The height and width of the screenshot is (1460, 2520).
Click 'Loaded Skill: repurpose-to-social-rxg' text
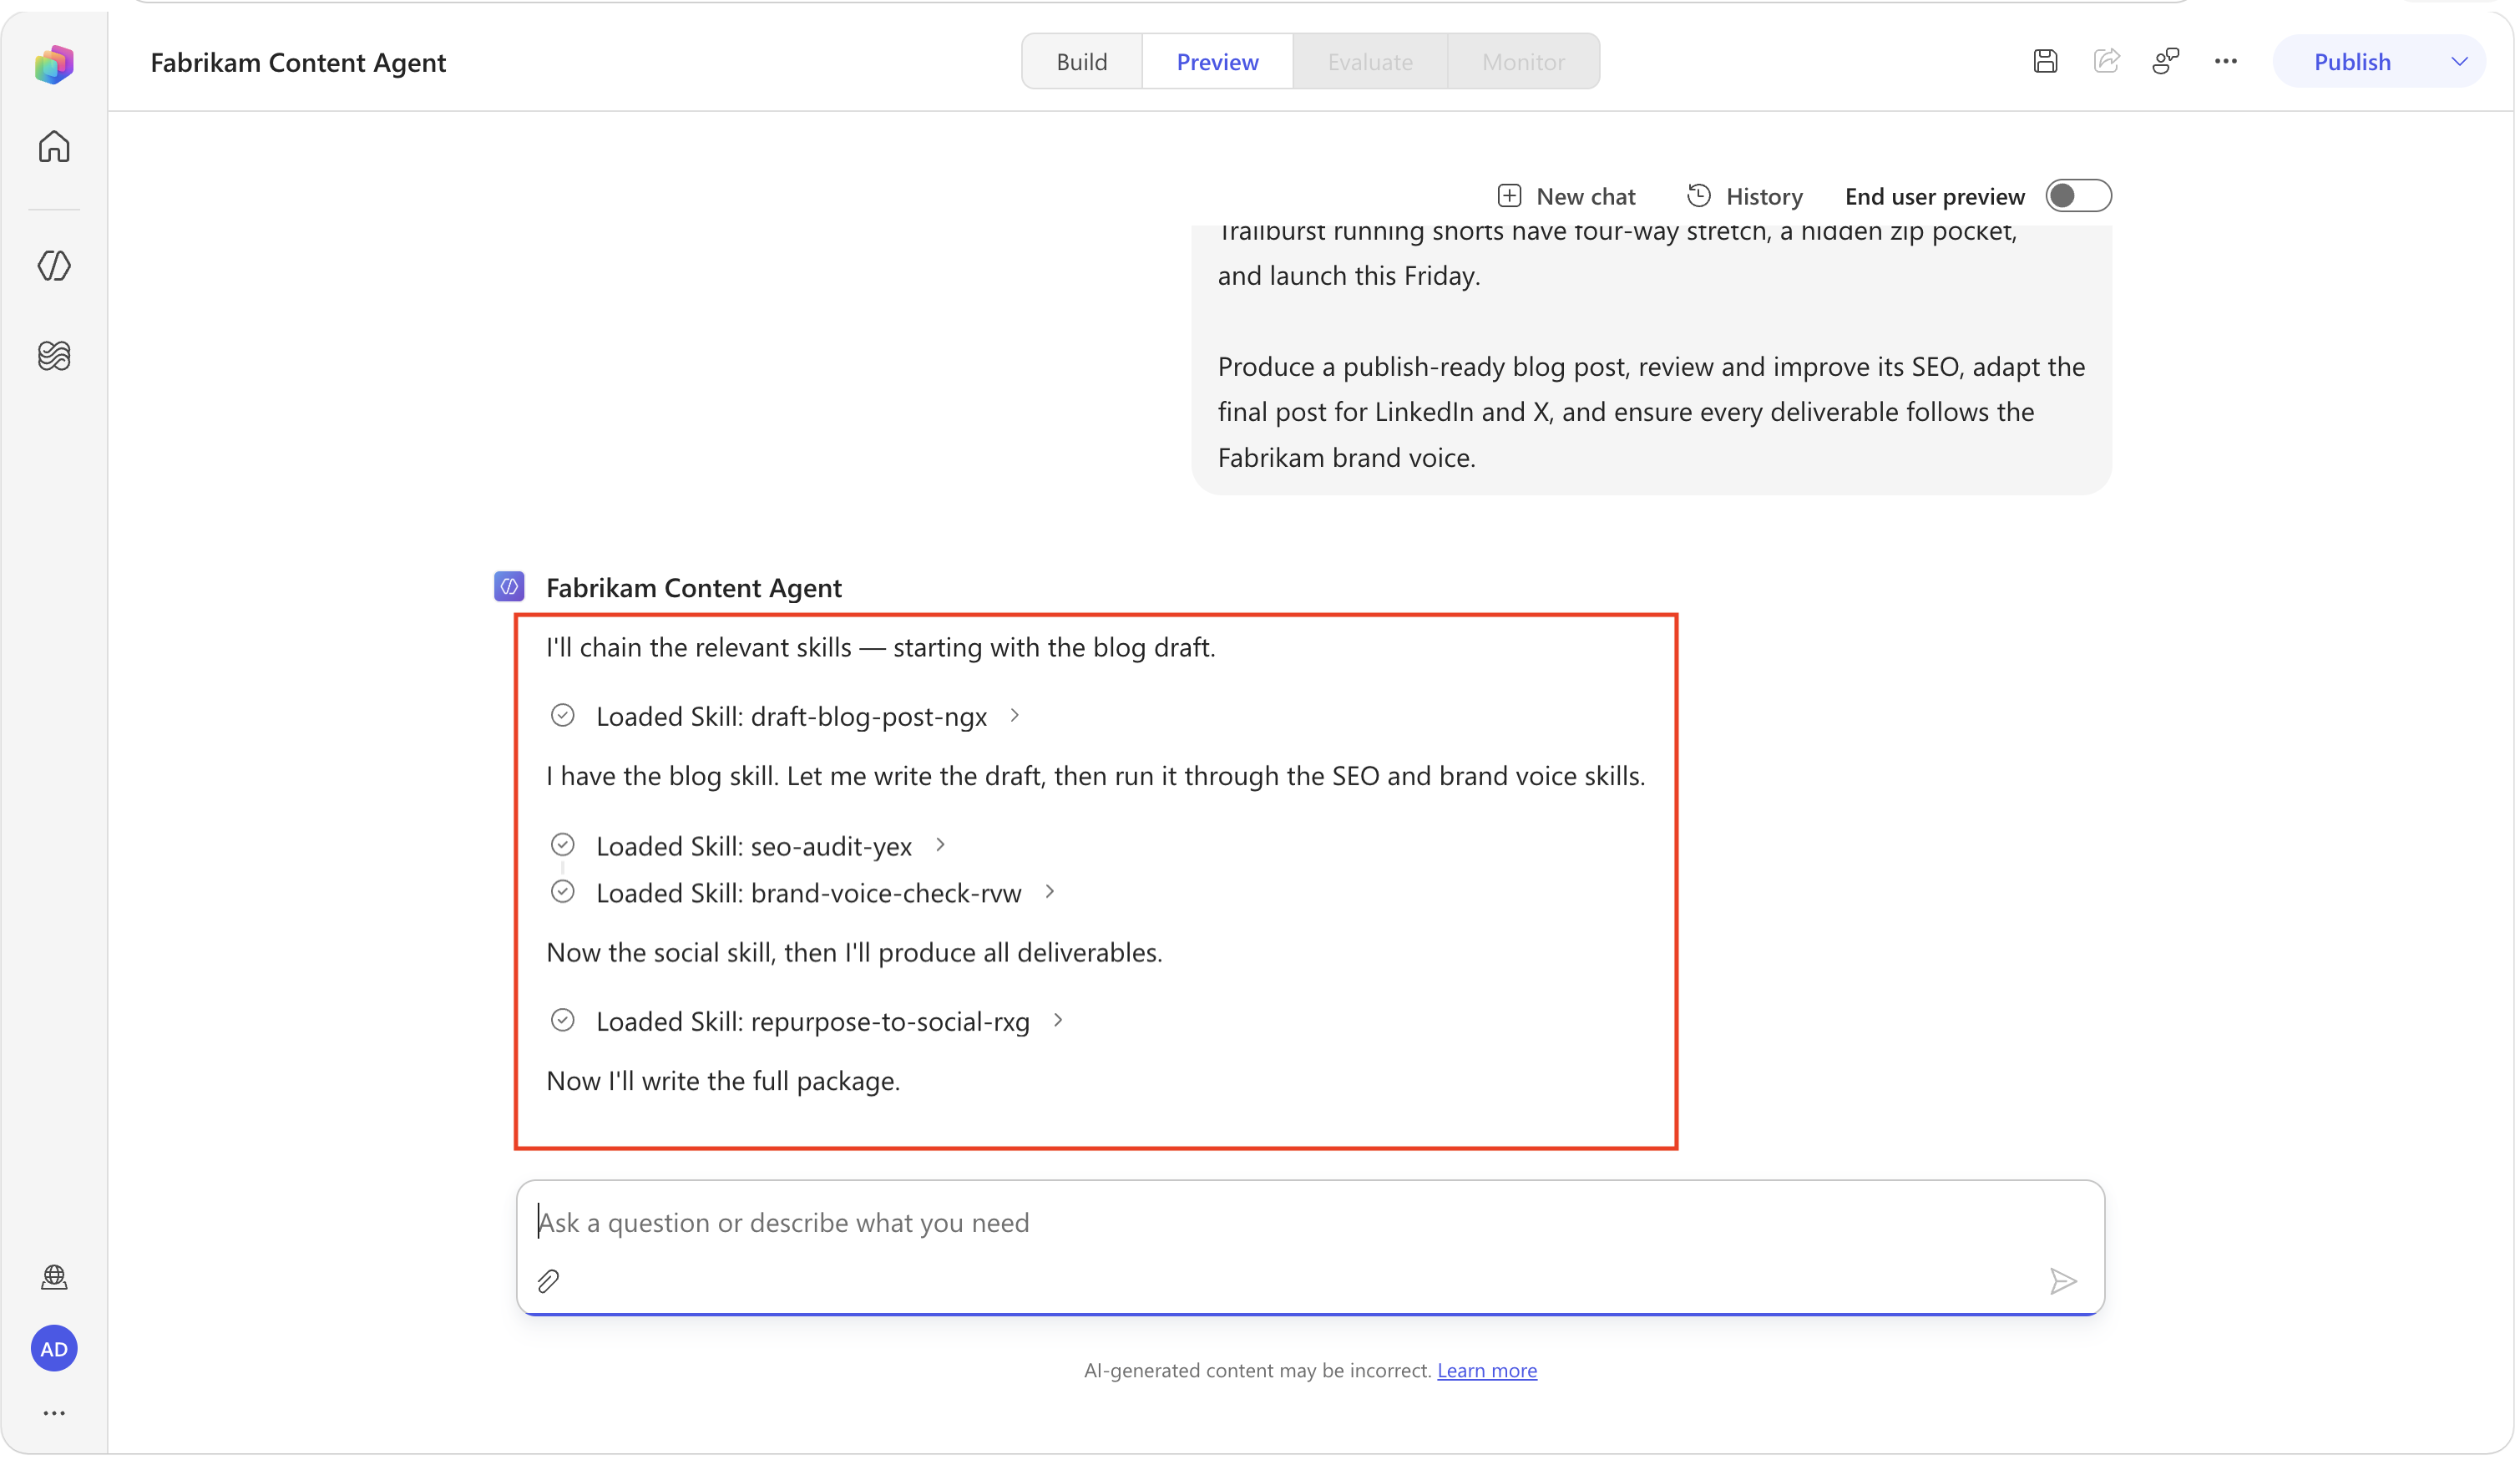(x=813, y=1022)
